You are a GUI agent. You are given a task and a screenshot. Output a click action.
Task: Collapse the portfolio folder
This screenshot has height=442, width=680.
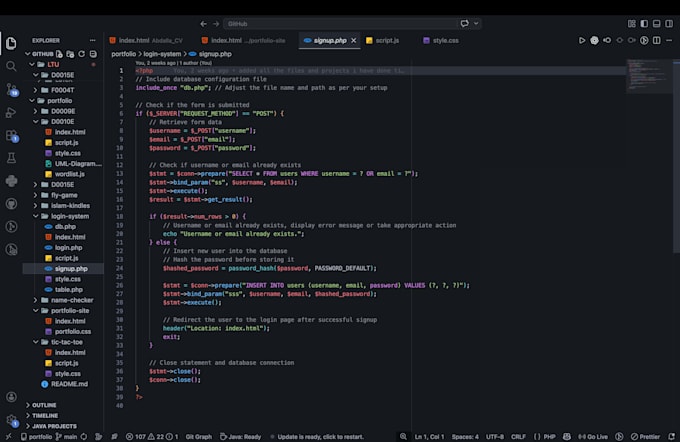pos(63,101)
